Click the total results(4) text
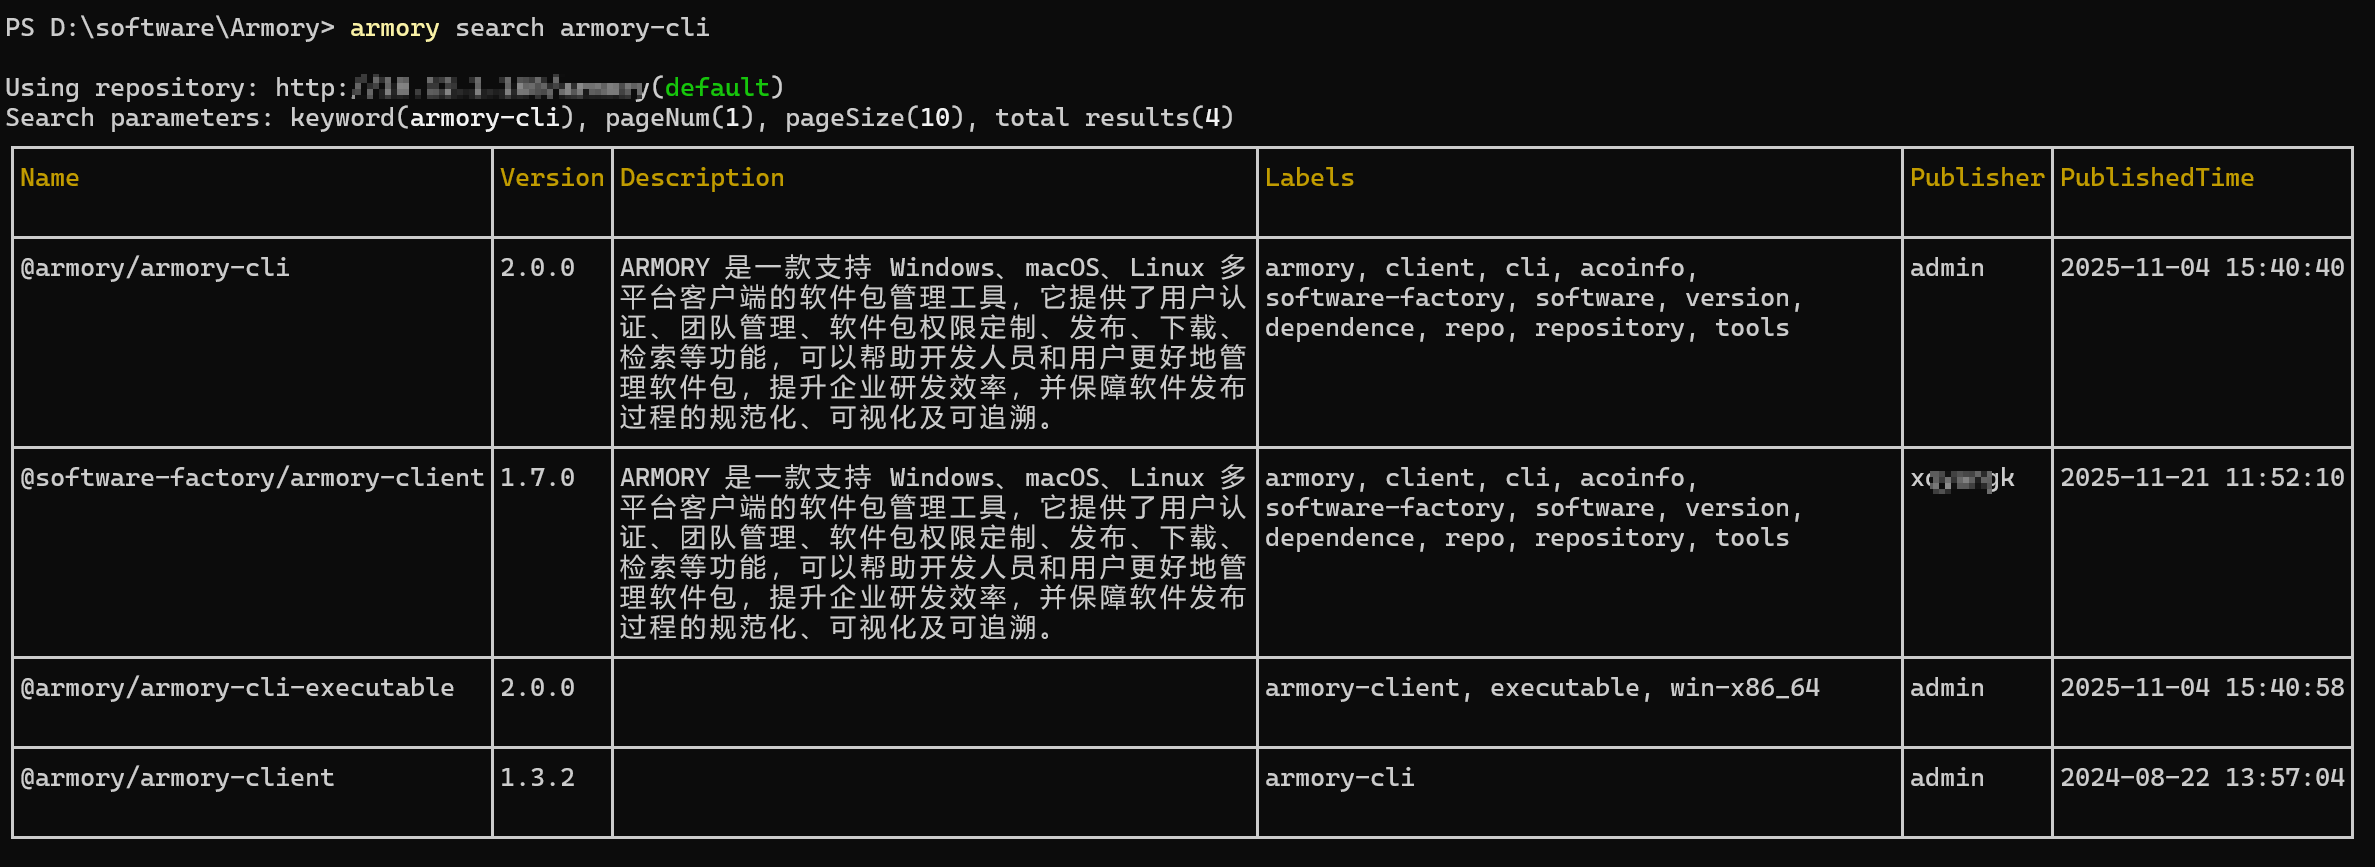Image resolution: width=2375 pixels, height=867 pixels. [x=1114, y=118]
